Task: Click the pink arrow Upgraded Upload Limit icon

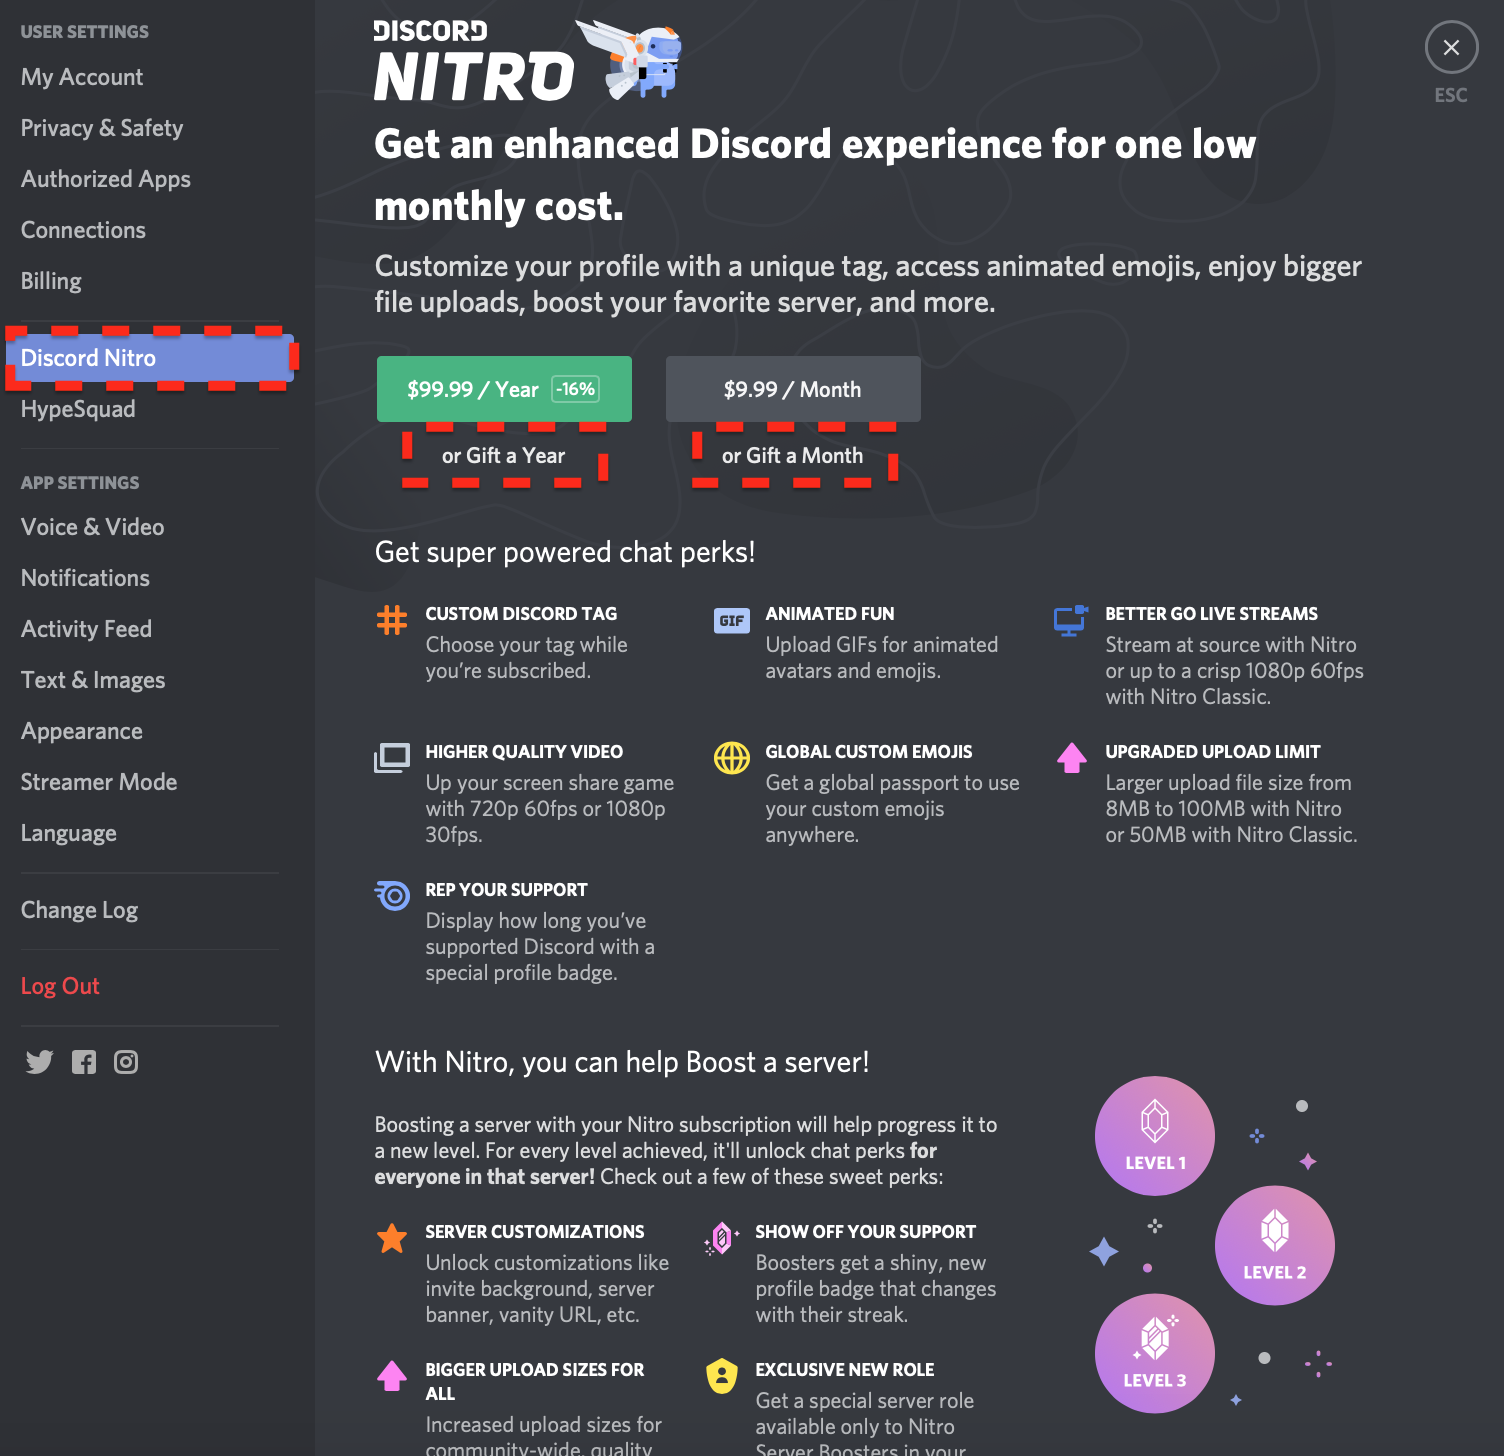Action: pyautogui.click(x=1071, y=758)
